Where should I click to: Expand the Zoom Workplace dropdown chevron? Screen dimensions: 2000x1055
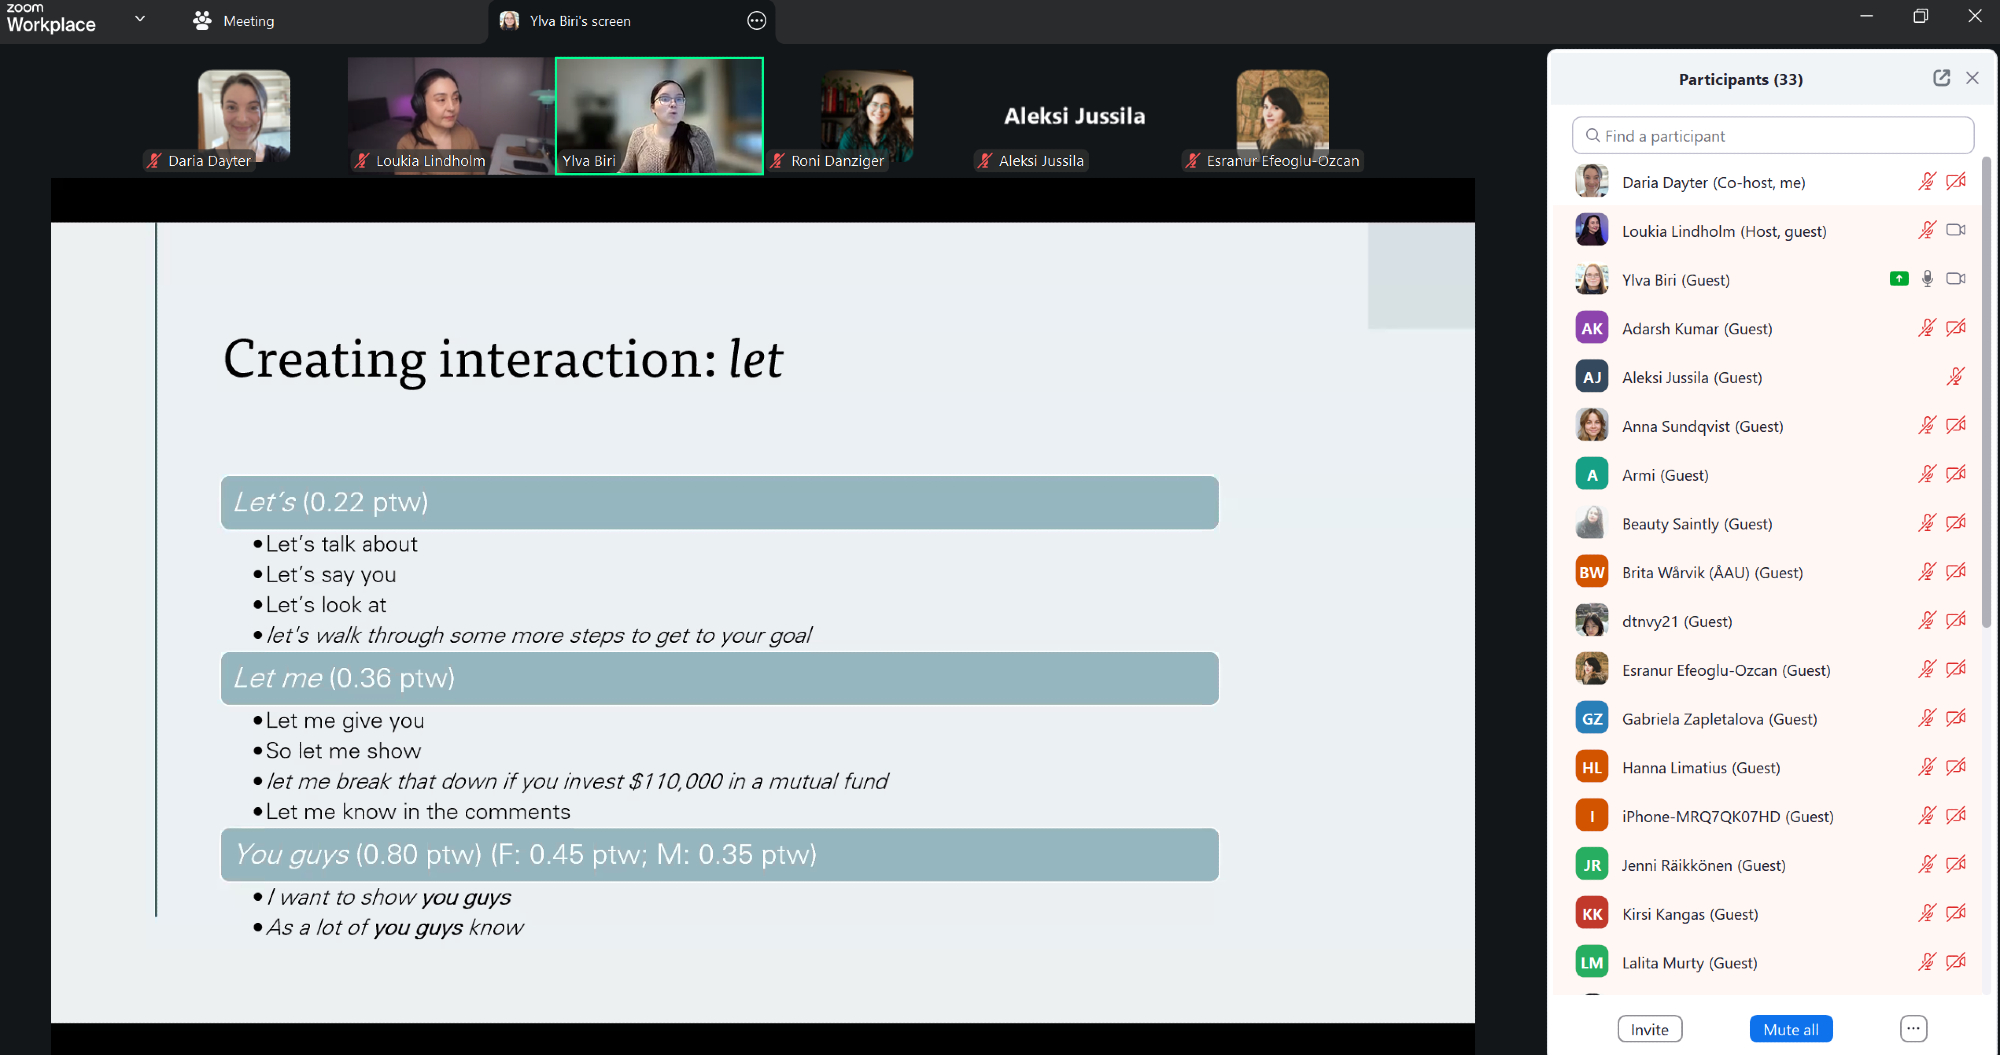tap(140, 18)
